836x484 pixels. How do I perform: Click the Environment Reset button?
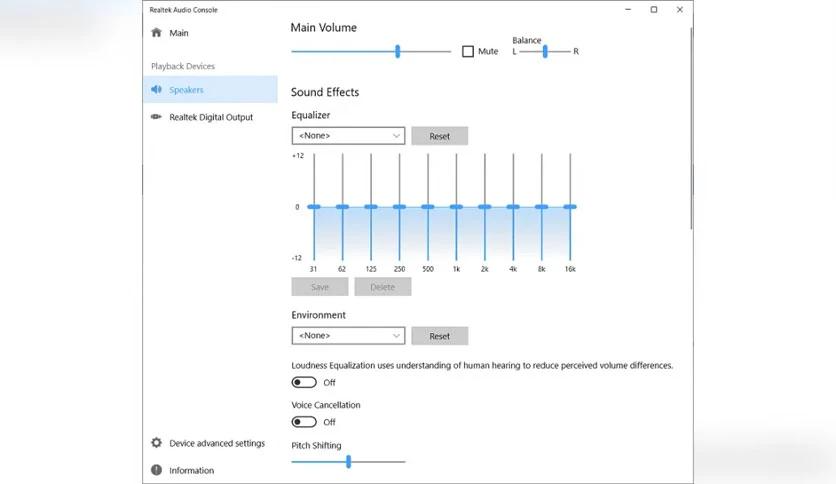(x=439, y=336)
